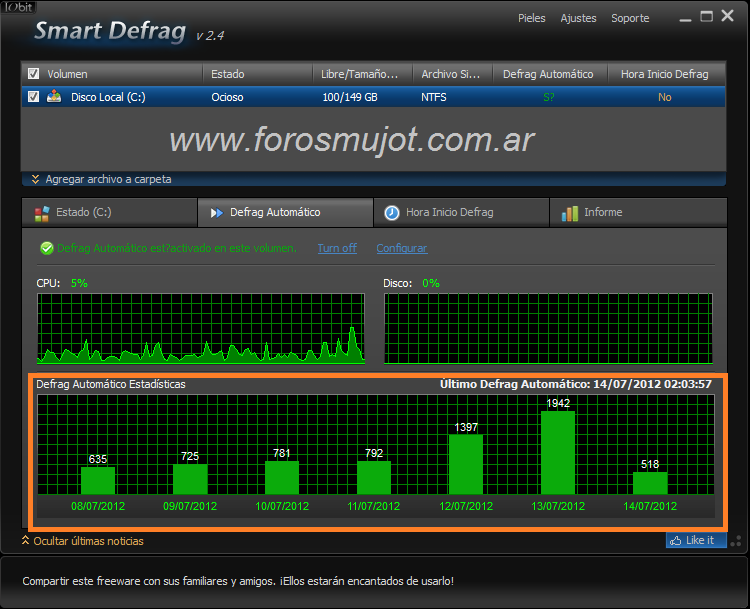The image size is (750, 609).
Task: Click the Libre/Tamaño column header
Action: click(359, 74)
